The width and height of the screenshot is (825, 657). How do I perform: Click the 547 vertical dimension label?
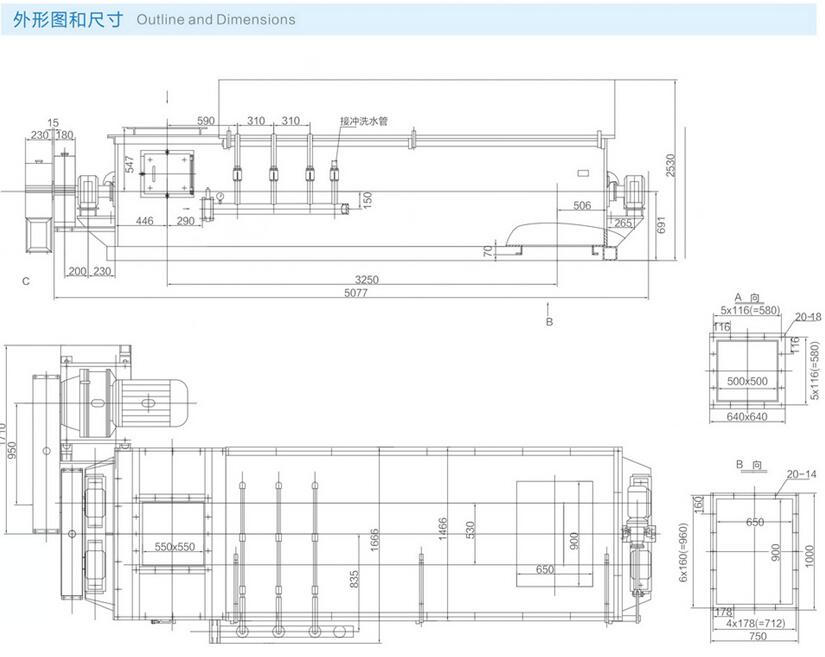(129, 165)
